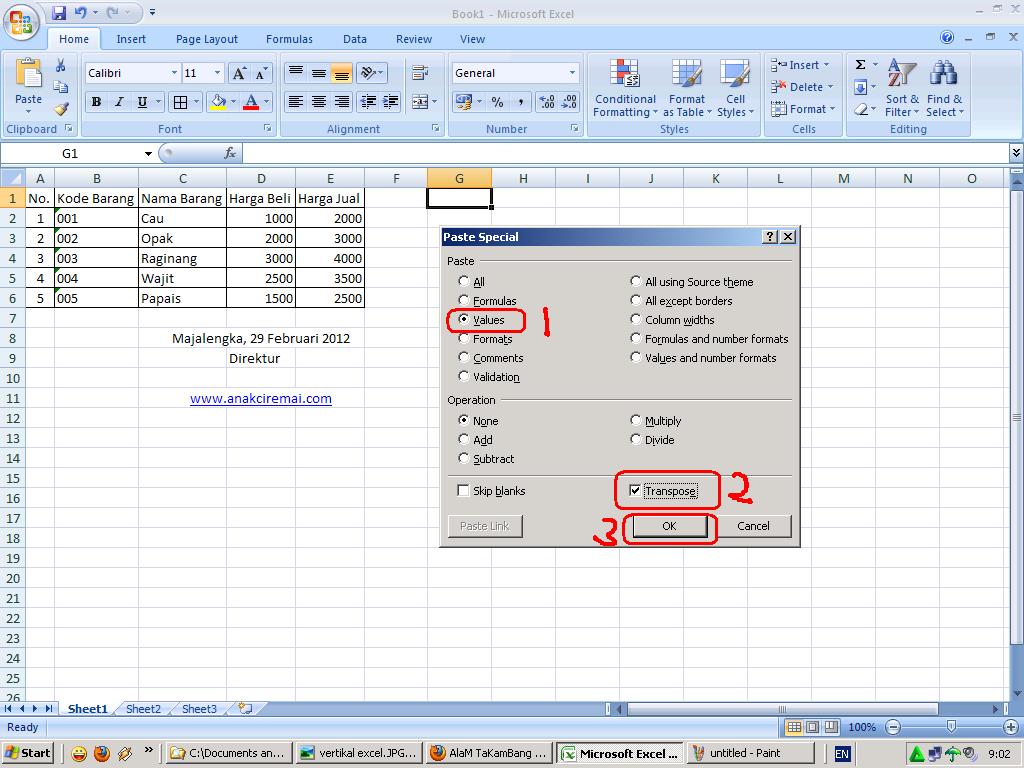The image size is (1024, 768).
Task: Click the Align Text Left icon
Action: (x=296, y=102)
